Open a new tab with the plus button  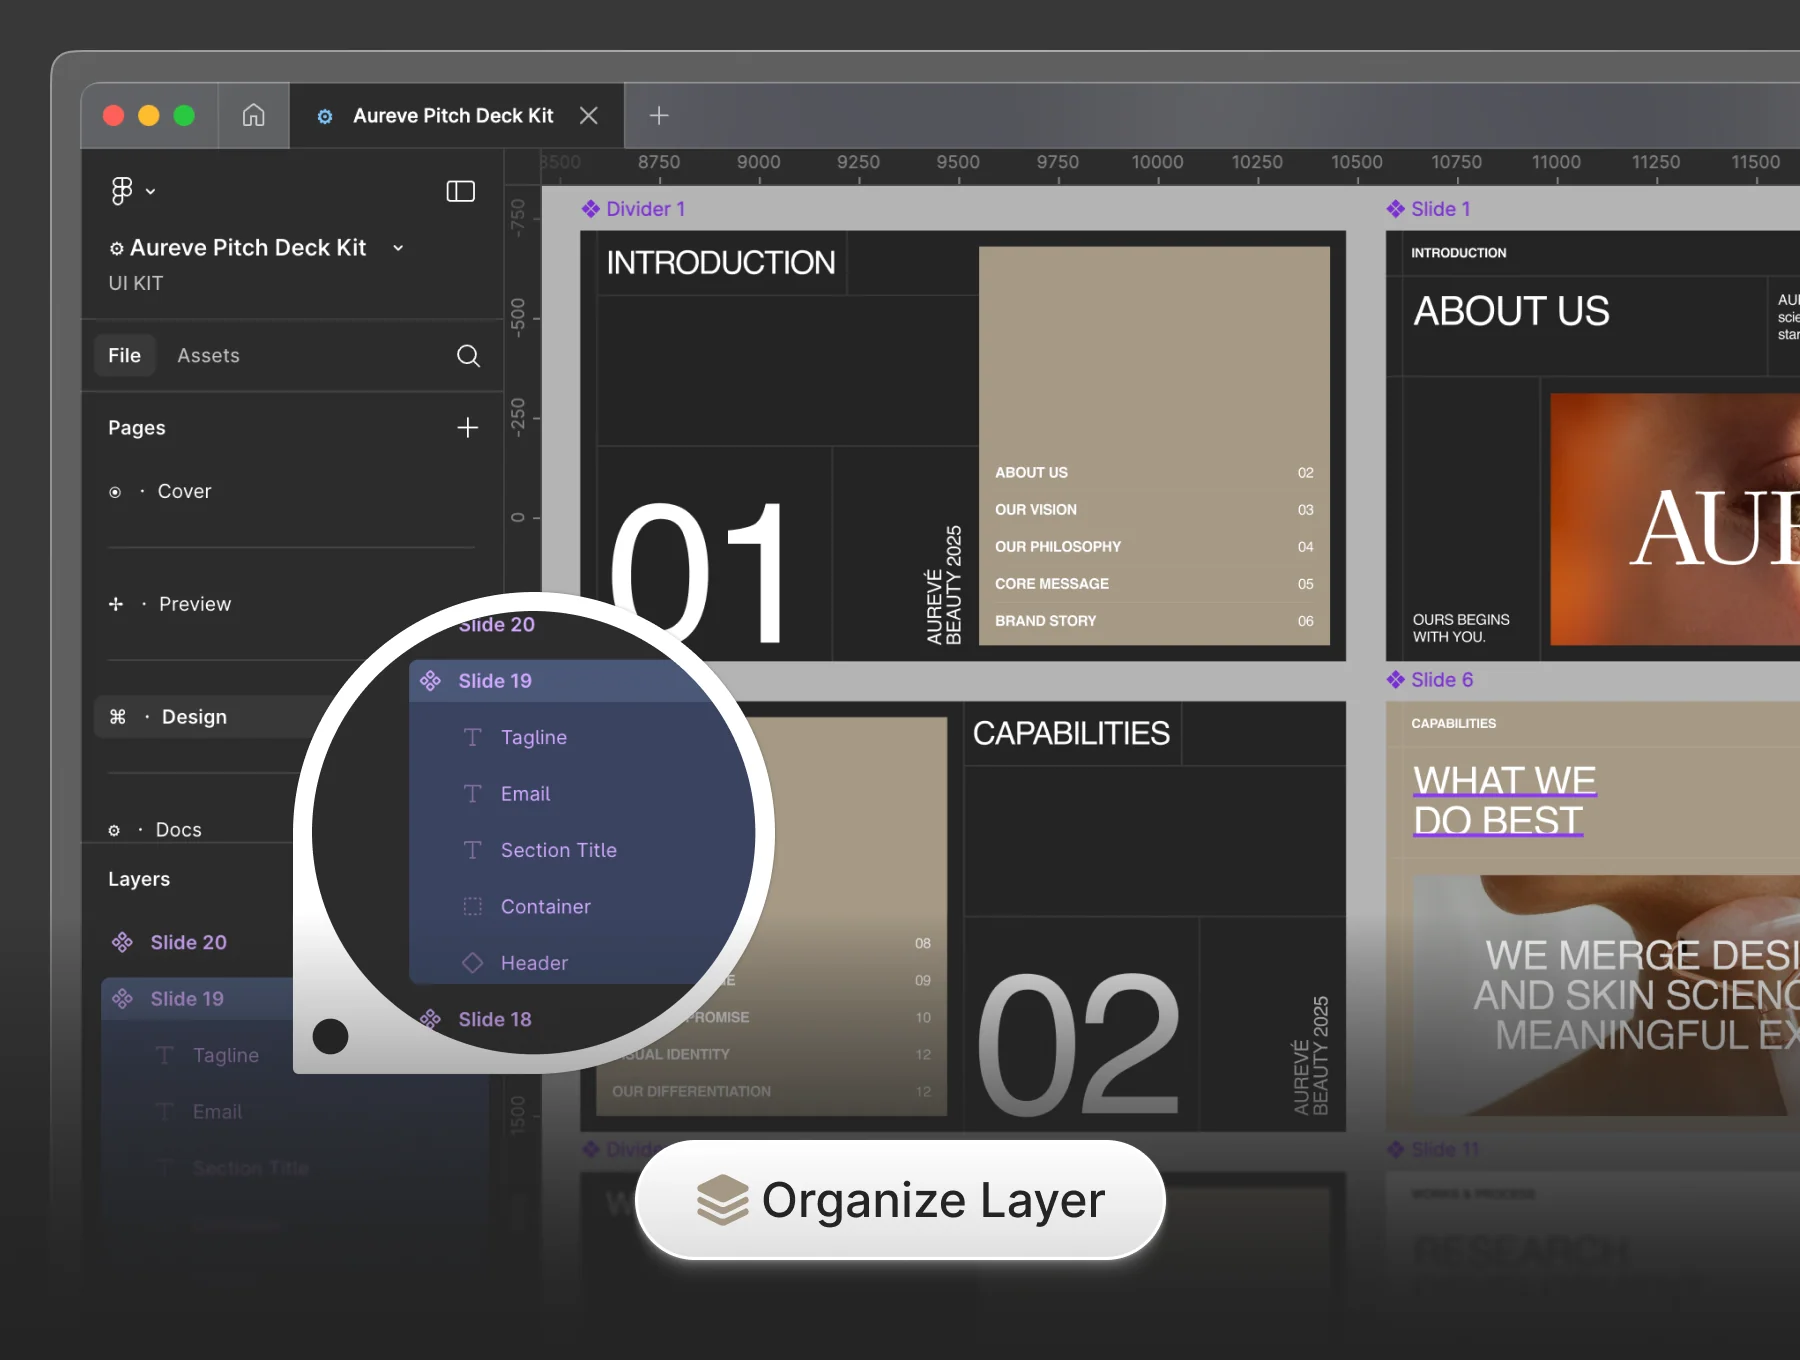[x=658, y=115]
